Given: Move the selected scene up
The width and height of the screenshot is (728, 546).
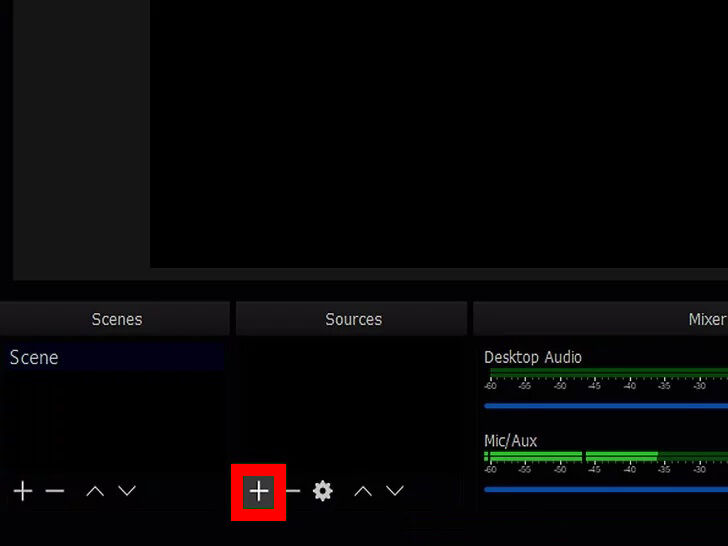Looking at the screenshot, I should [x=95, y=491].
